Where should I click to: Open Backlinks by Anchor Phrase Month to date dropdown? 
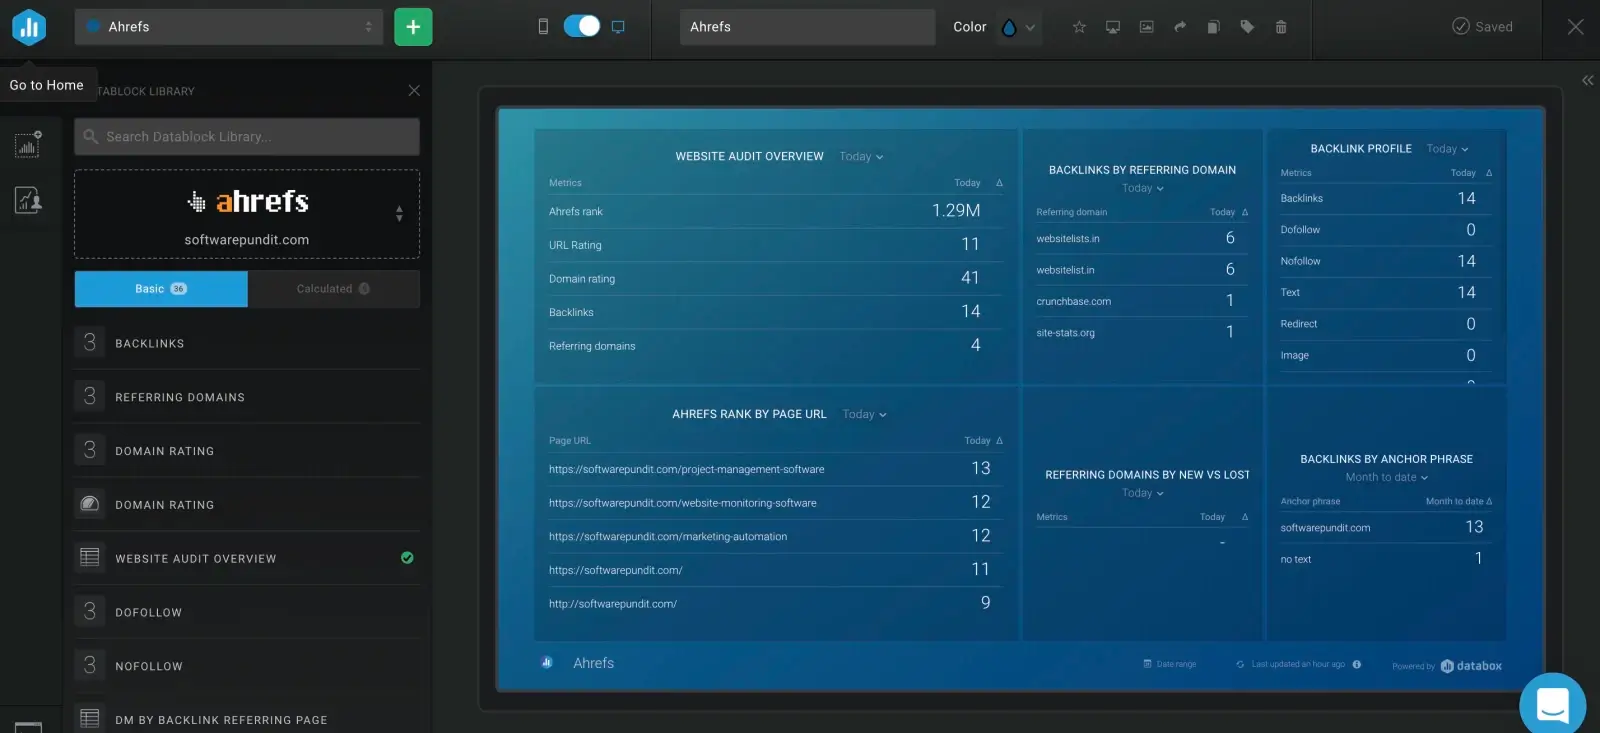(x=1386, y=478)
